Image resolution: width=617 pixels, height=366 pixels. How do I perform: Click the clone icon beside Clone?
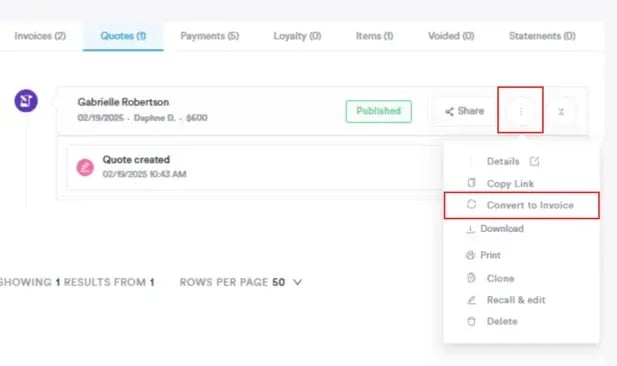[471, 278]
